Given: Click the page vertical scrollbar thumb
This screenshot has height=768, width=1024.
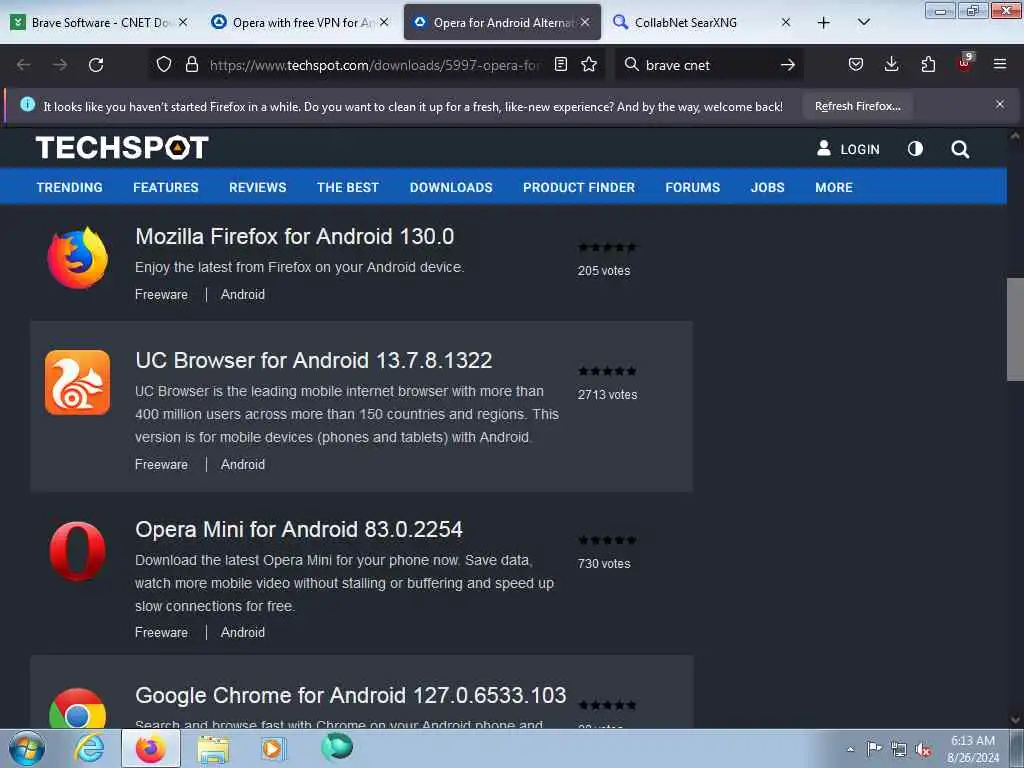Looking at the screenshot, I should (x=1015, y=329).
